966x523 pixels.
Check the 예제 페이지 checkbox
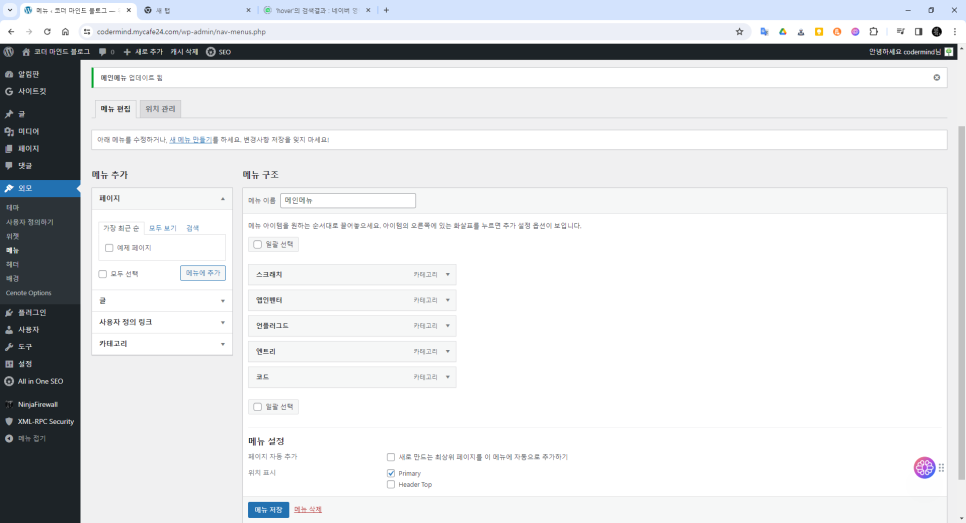coord(109,248)
